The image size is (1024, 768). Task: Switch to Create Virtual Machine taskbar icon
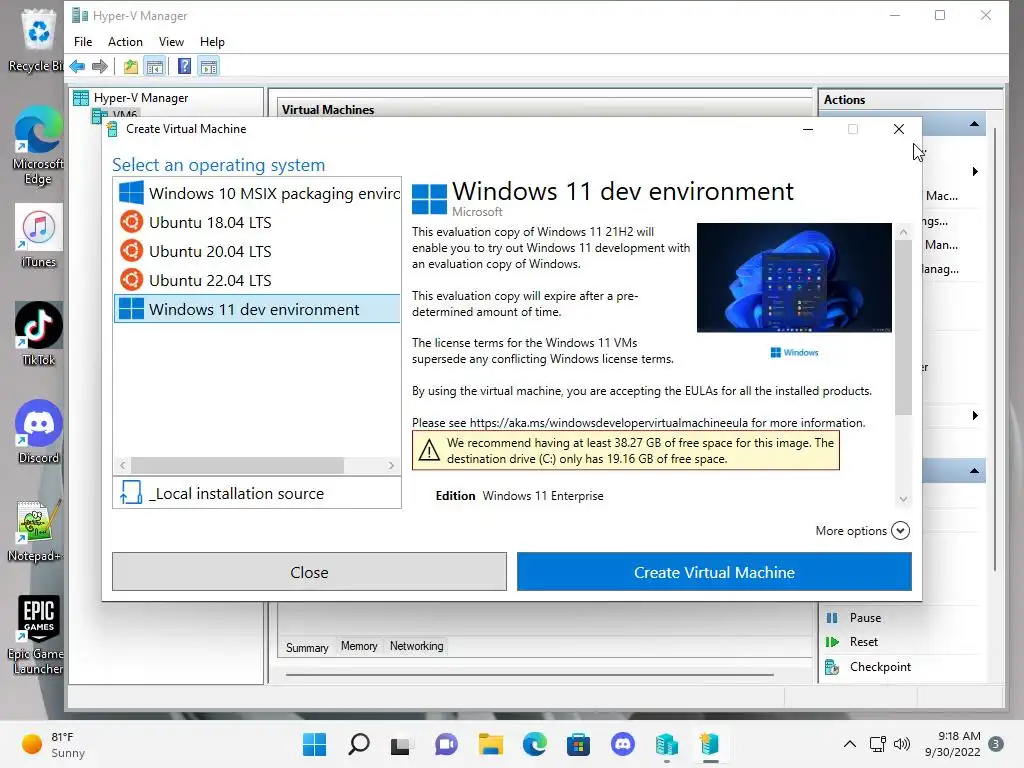tap(710, 744)
